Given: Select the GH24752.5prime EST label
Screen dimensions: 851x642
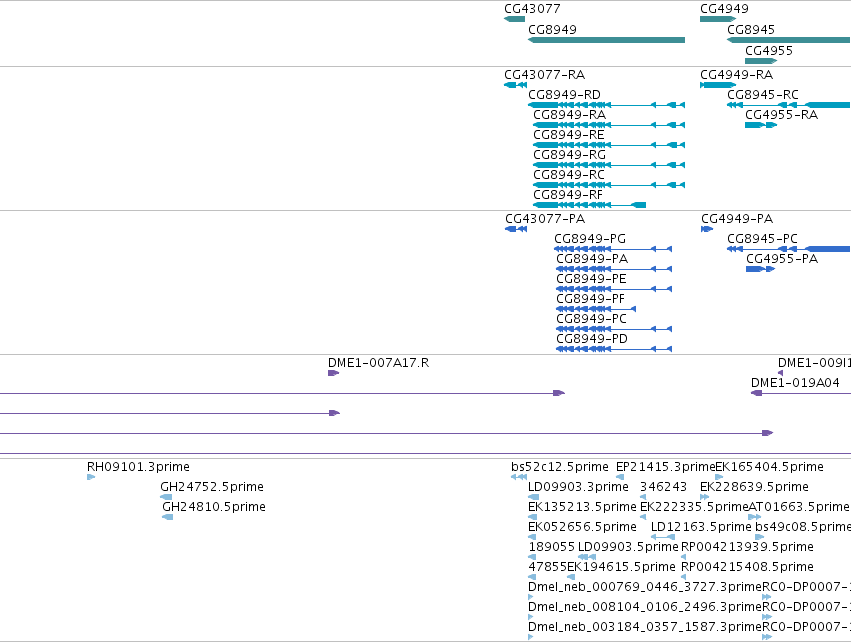Looking at the screenshot, I should (212, 487).
